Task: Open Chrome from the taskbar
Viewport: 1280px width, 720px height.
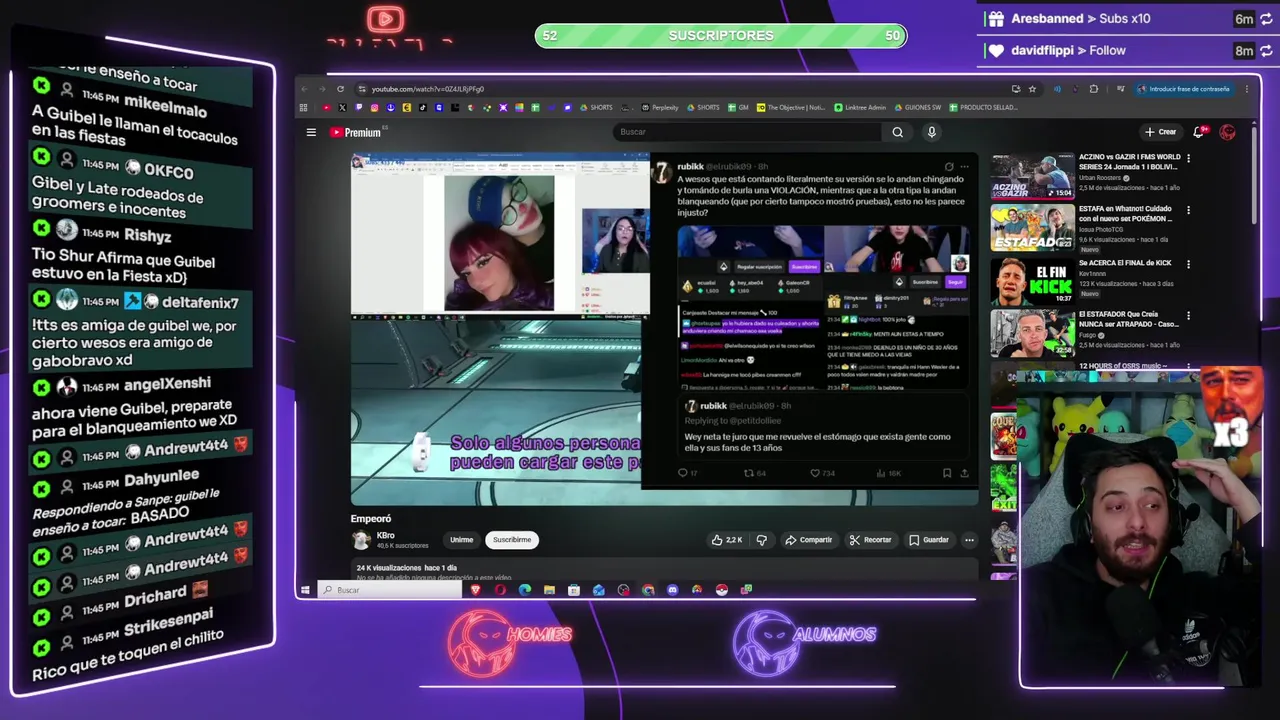Action: tap(648, 590)
